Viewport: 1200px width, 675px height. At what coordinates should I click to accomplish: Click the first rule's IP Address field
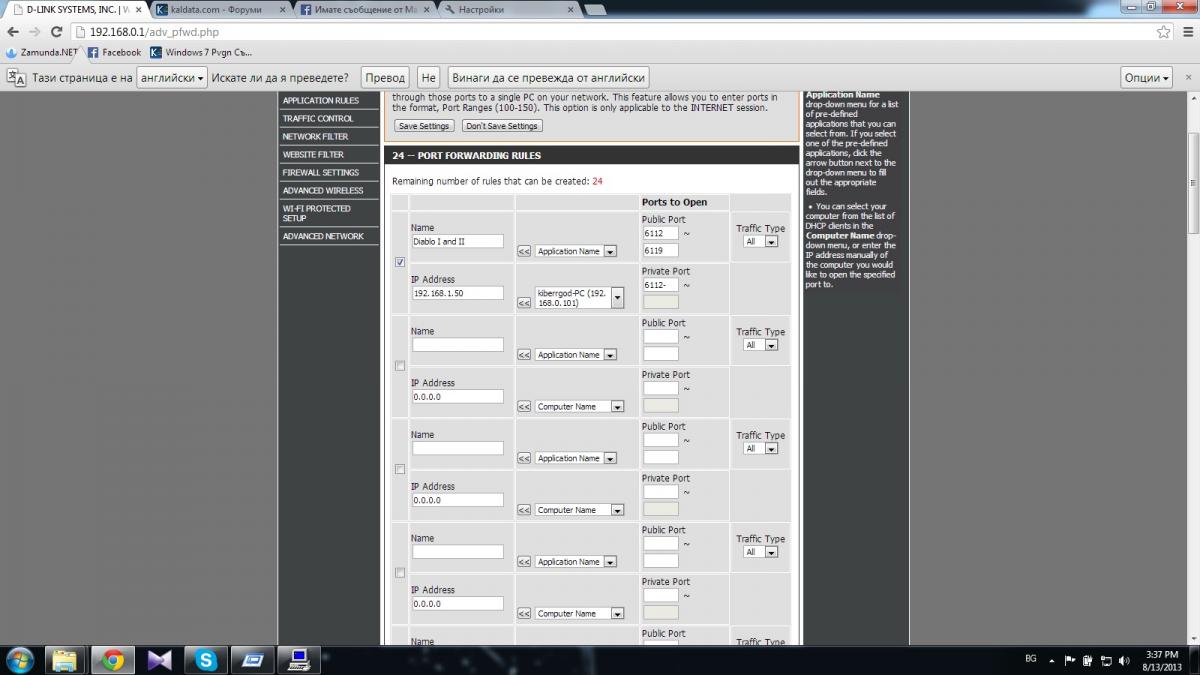click(x=458, y=293)
